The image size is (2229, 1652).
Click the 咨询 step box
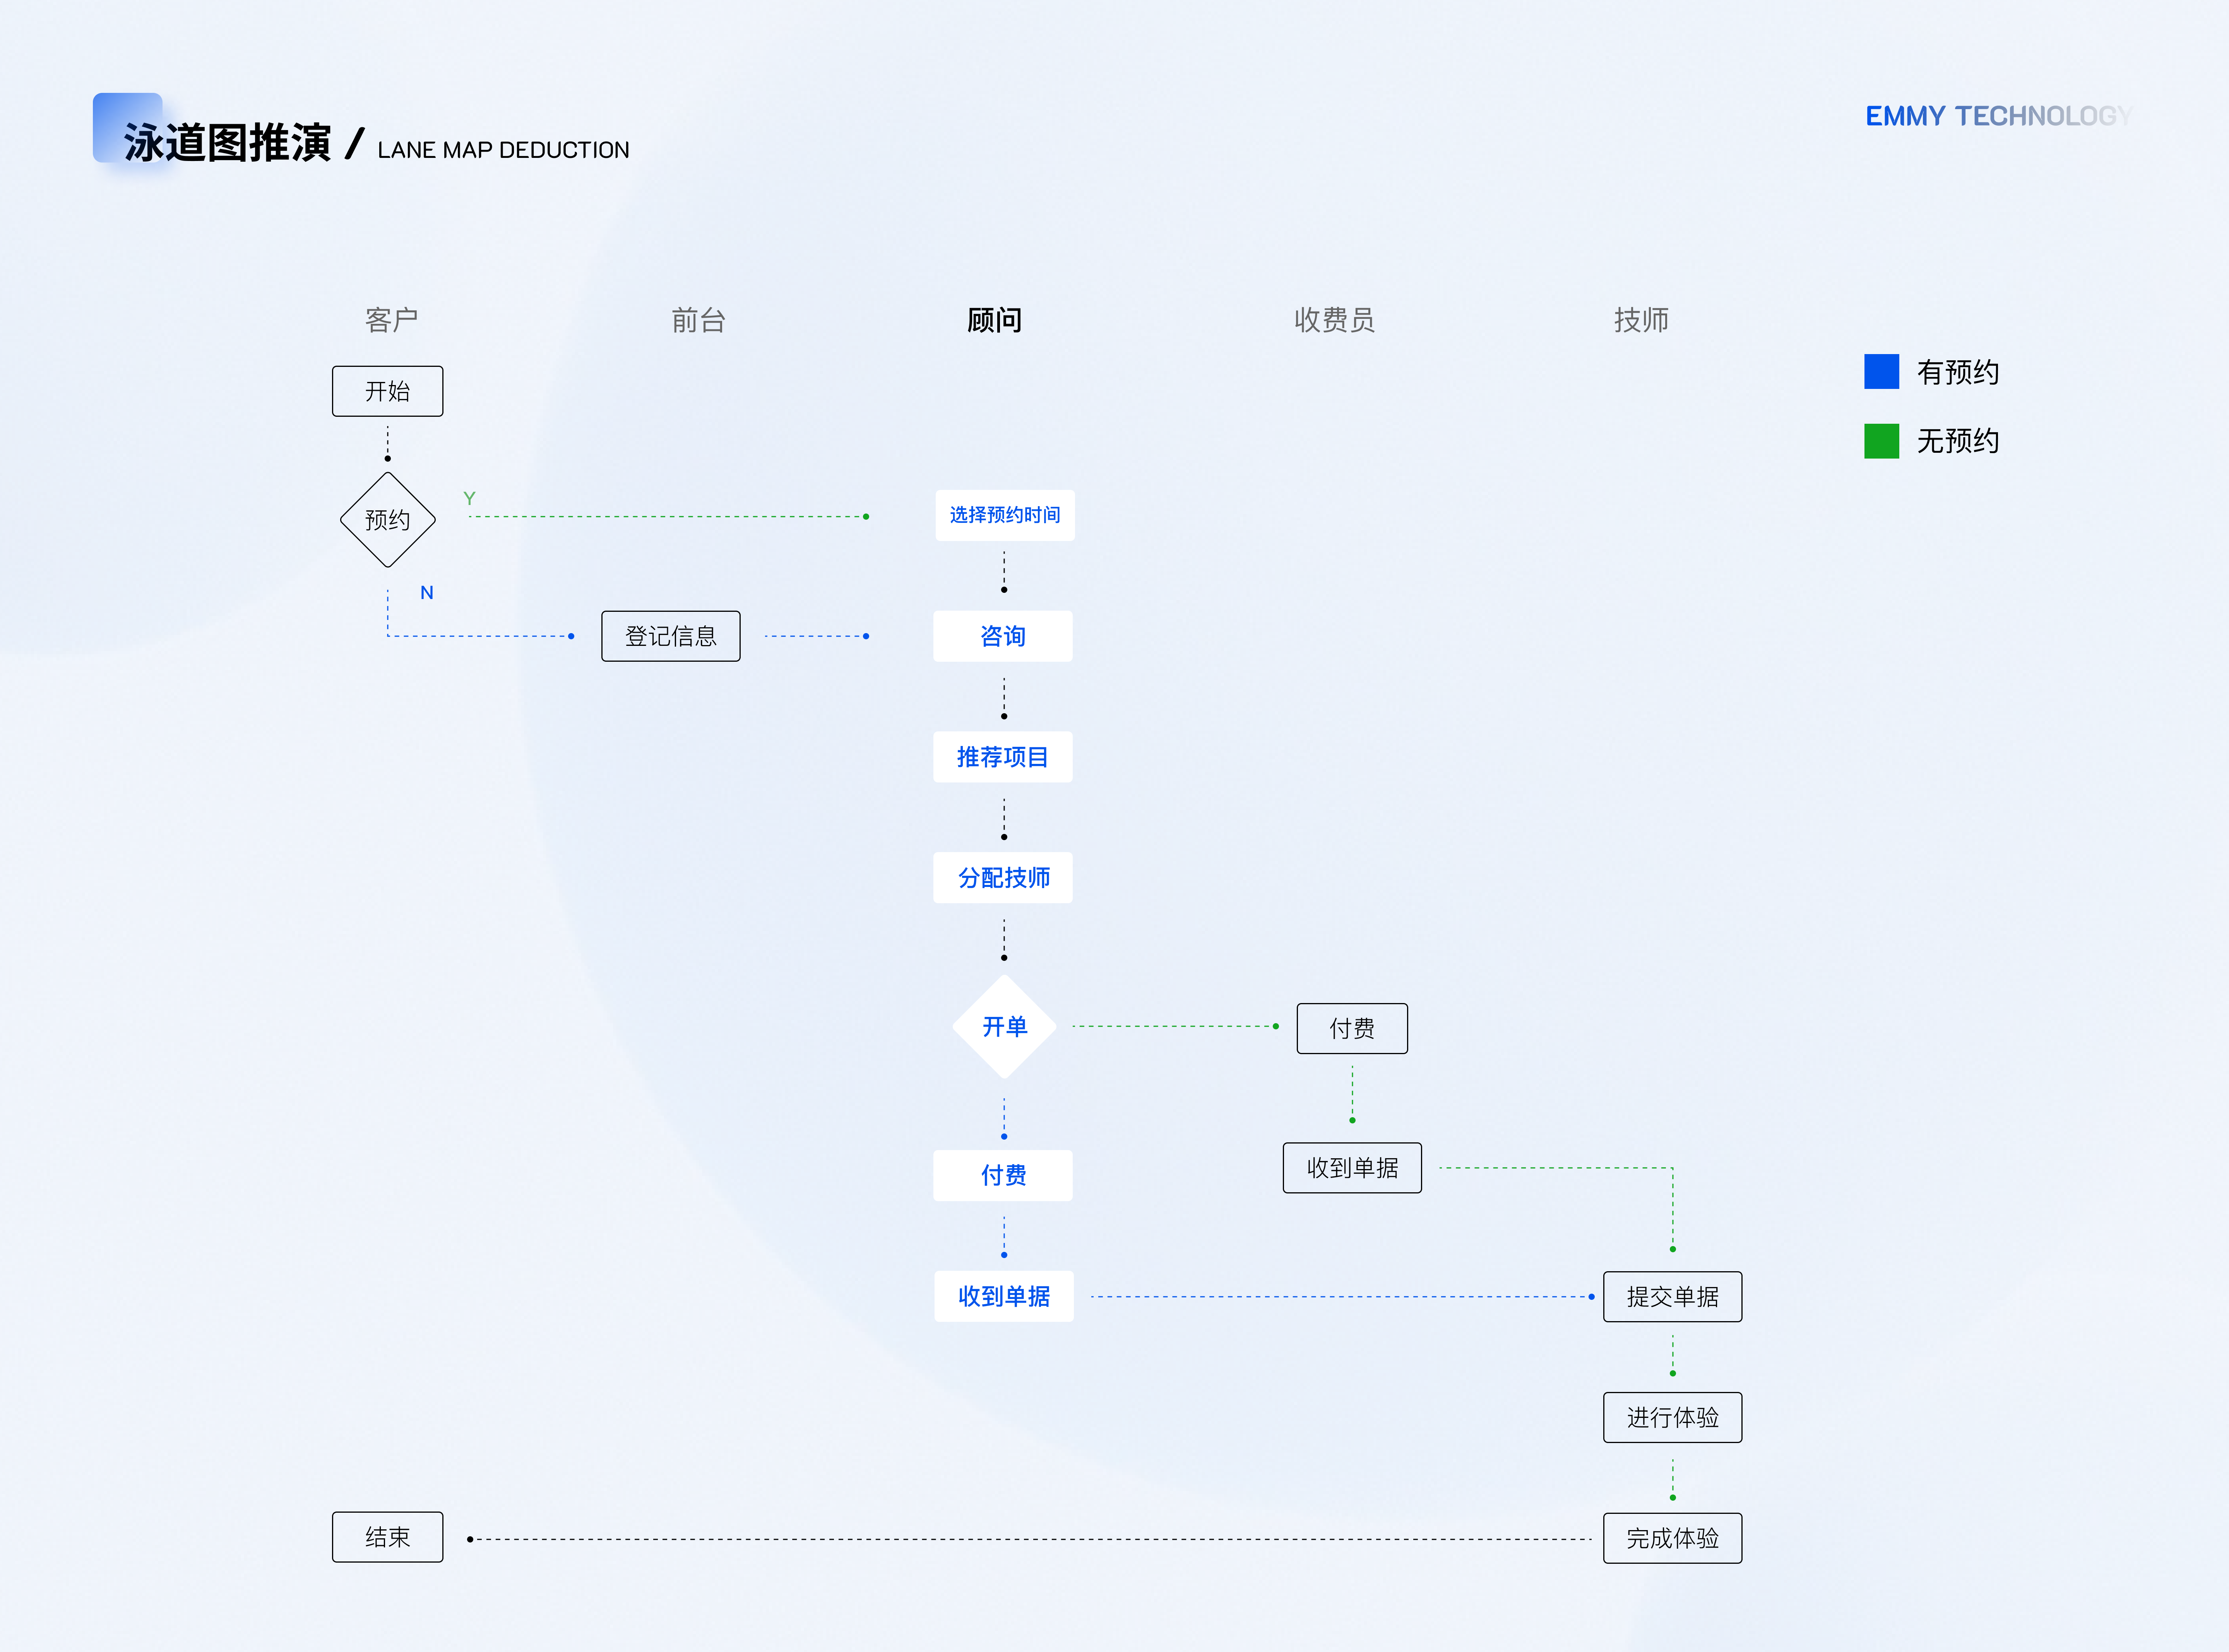(1003, 636)
